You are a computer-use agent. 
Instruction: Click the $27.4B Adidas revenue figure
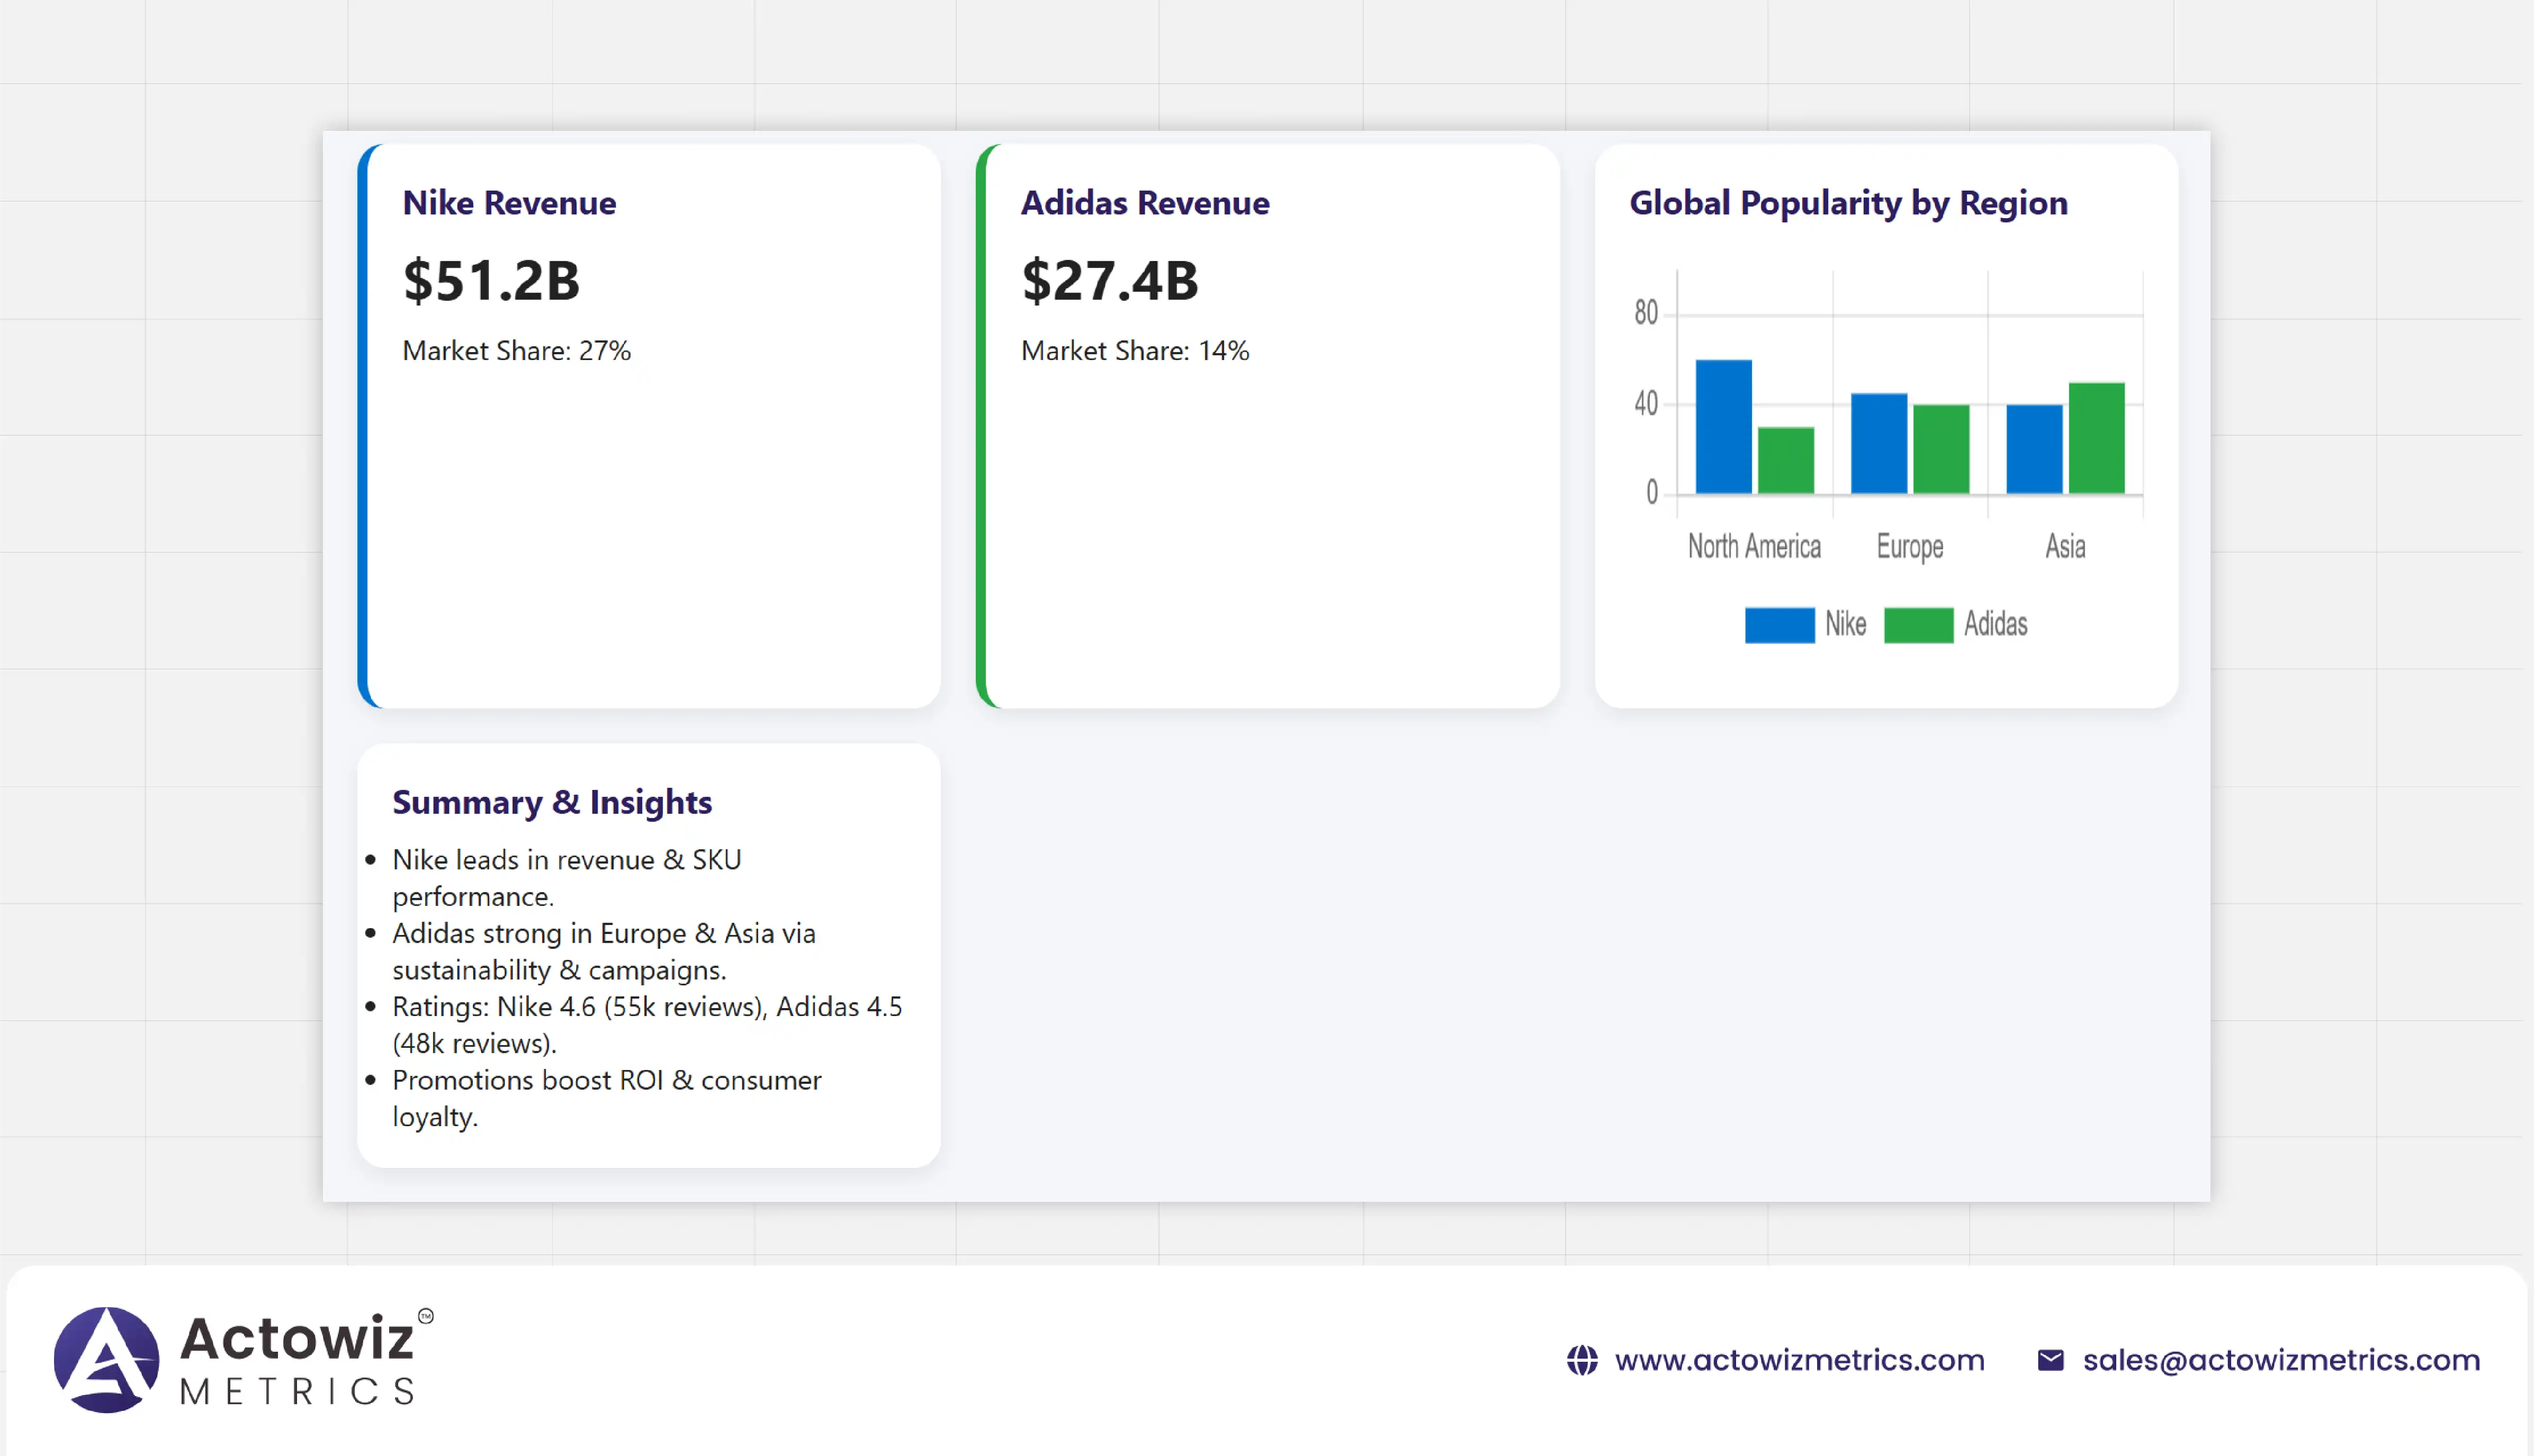click(1109, 280)
